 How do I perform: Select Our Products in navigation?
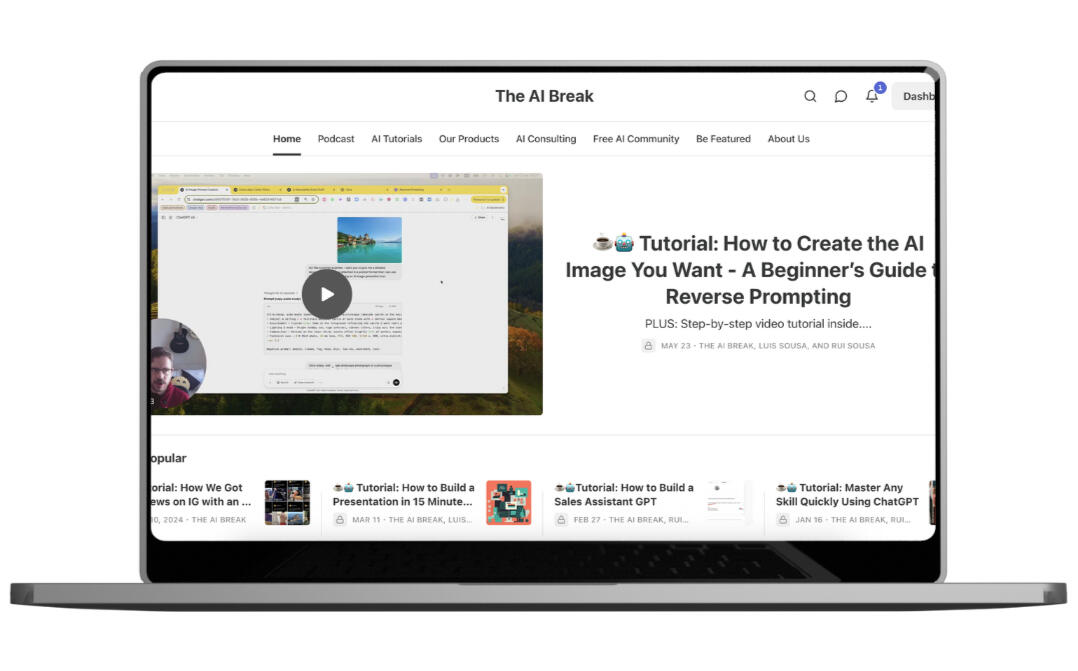click(x=468, y=139)
